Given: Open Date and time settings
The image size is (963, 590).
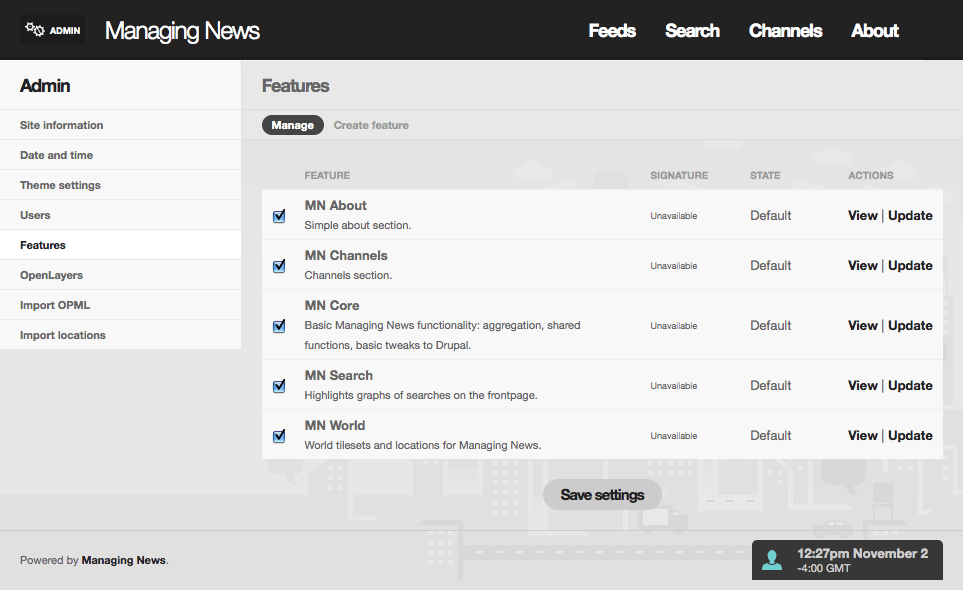Looking at the screenshot, I should click(x=120, y=155).
